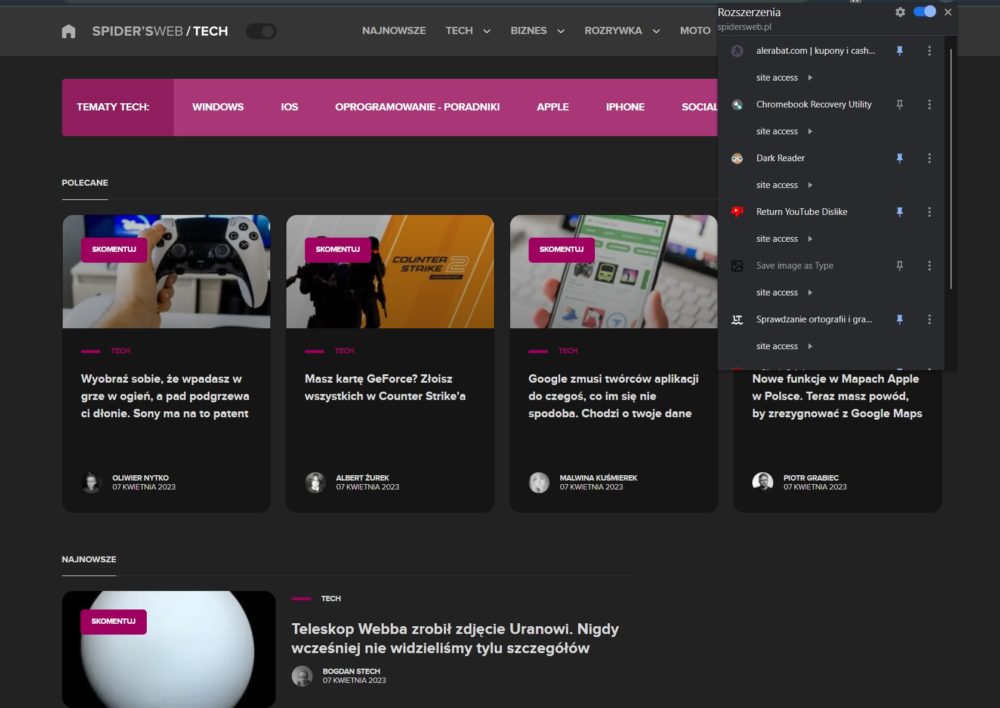Expand site access under Sprawdzanie ortografii

coord(784,346)
